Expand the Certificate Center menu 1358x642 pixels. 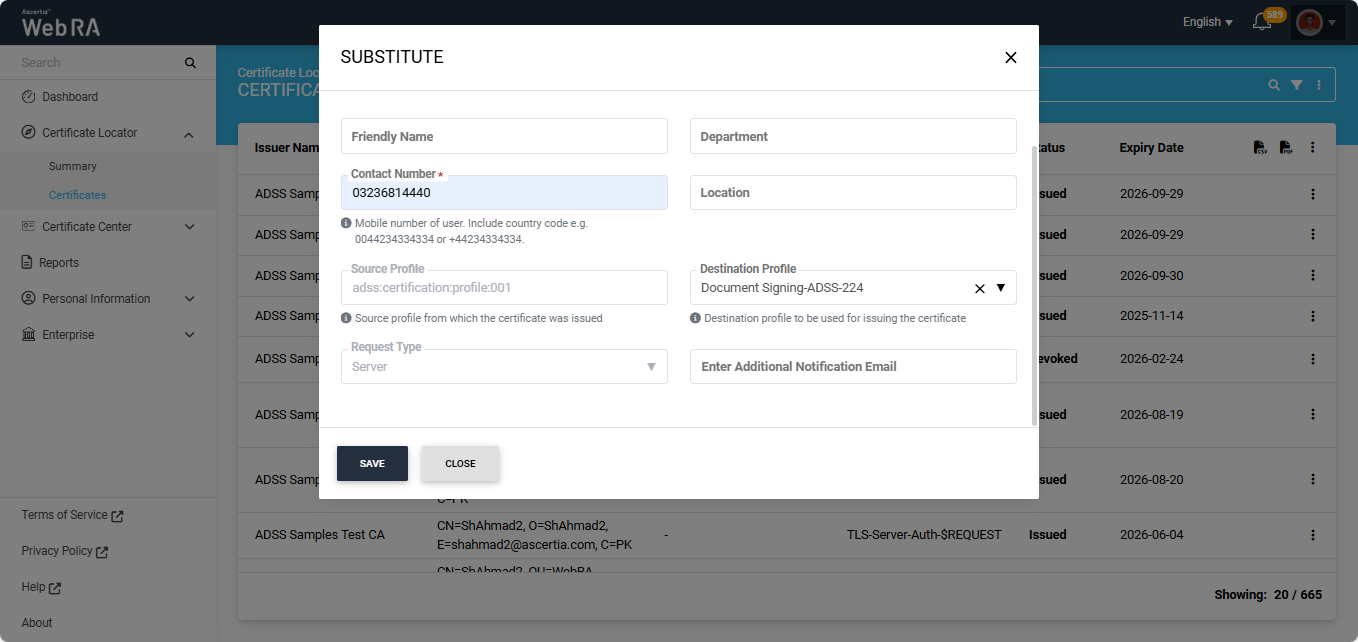click(189, 227)
